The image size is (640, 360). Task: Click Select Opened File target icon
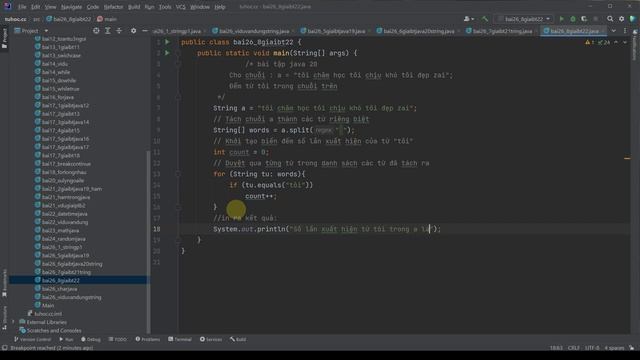(x=96, y=31)
